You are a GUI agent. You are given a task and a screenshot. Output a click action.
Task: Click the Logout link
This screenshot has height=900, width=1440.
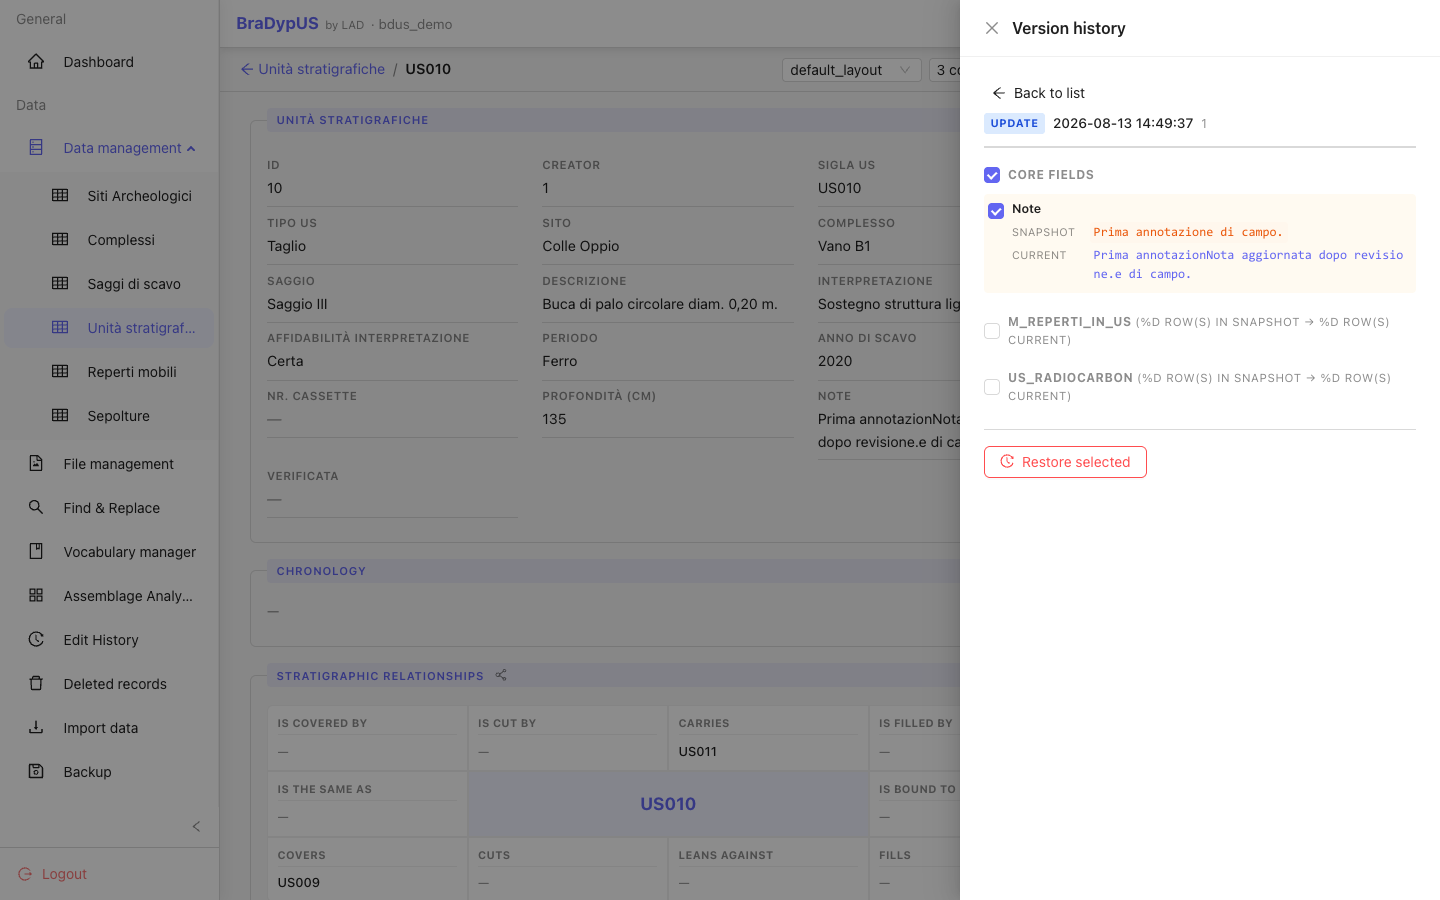[x=64, y=874]
